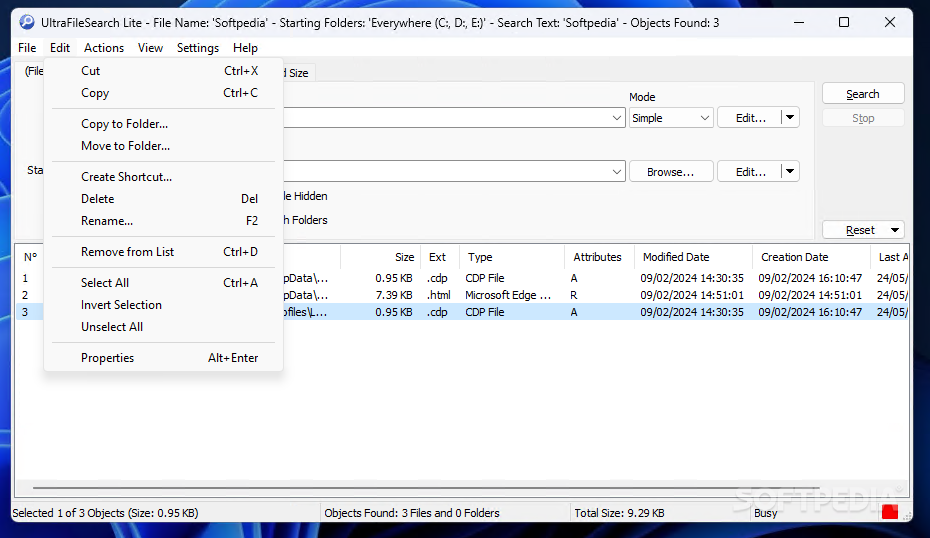The image size is (930, 538).
Task: Click 'Objects Found: 3 Files' status text
Action: tap(412, 513)
